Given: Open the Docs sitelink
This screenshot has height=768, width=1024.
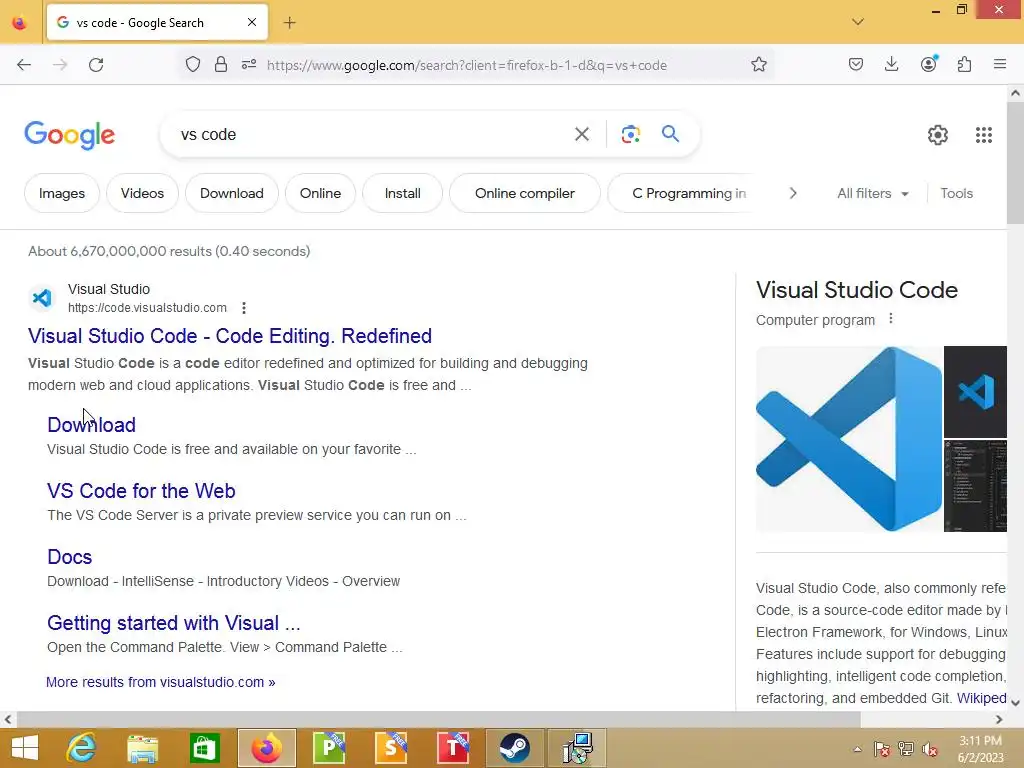Looking at the screenshot, I should point(69,556).
